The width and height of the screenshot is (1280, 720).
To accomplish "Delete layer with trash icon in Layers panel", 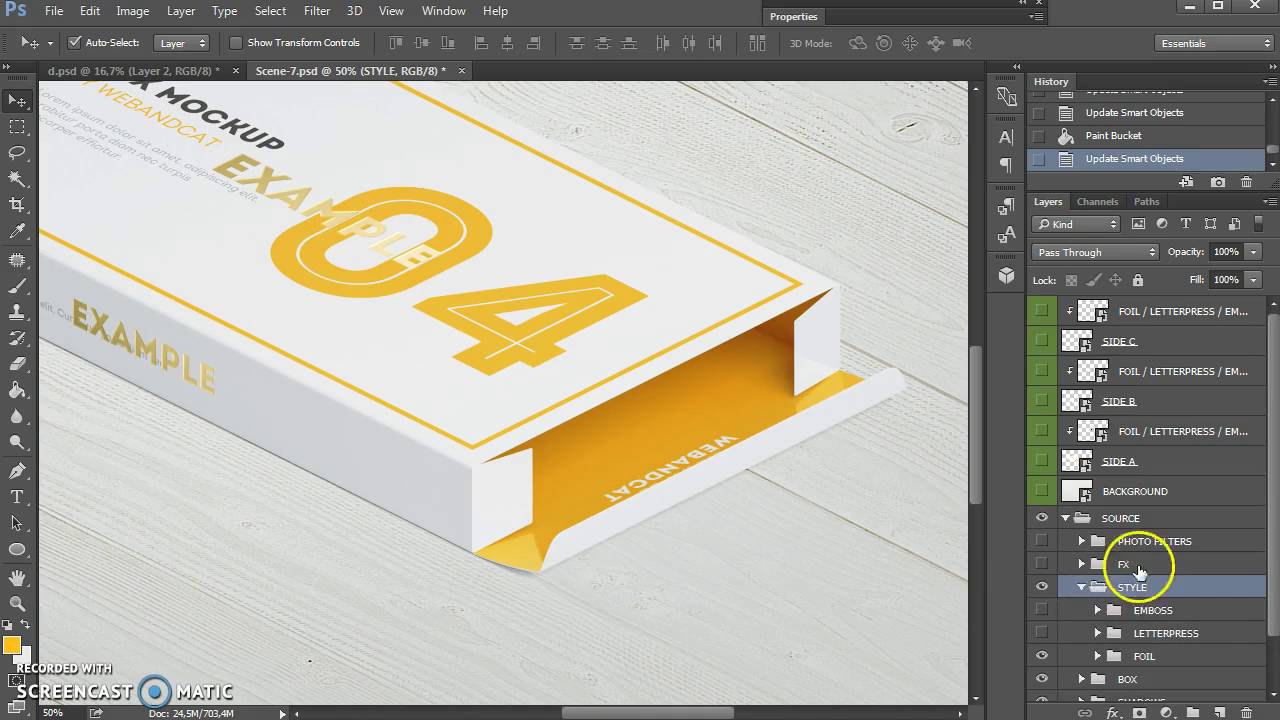I will click(1246, 713).
